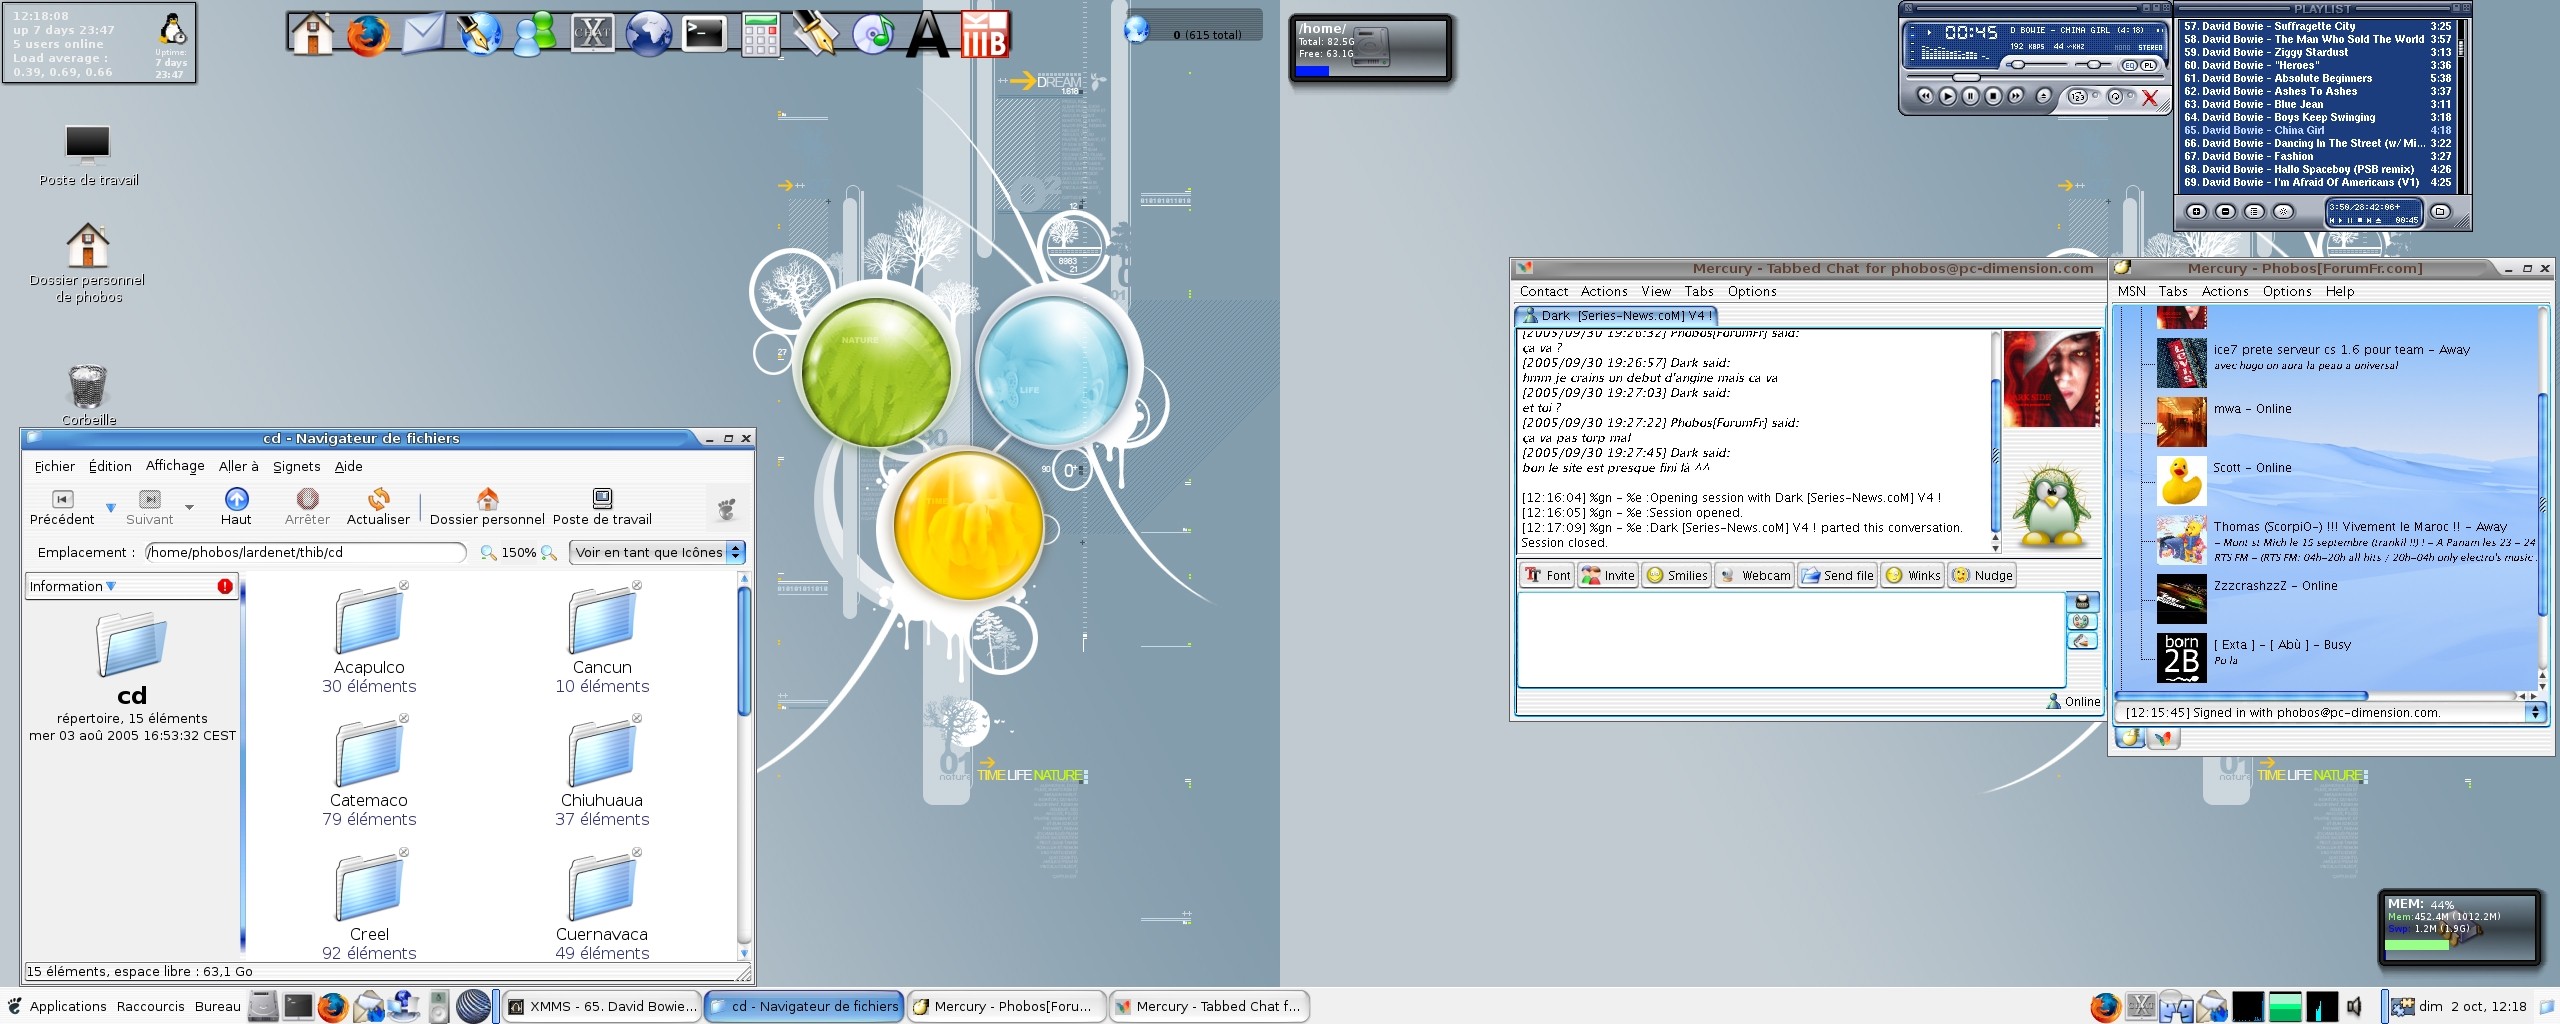Click the Webcam button in the chat
This screenshot has width=2560, height=1024.
[x=1755, y=575]
